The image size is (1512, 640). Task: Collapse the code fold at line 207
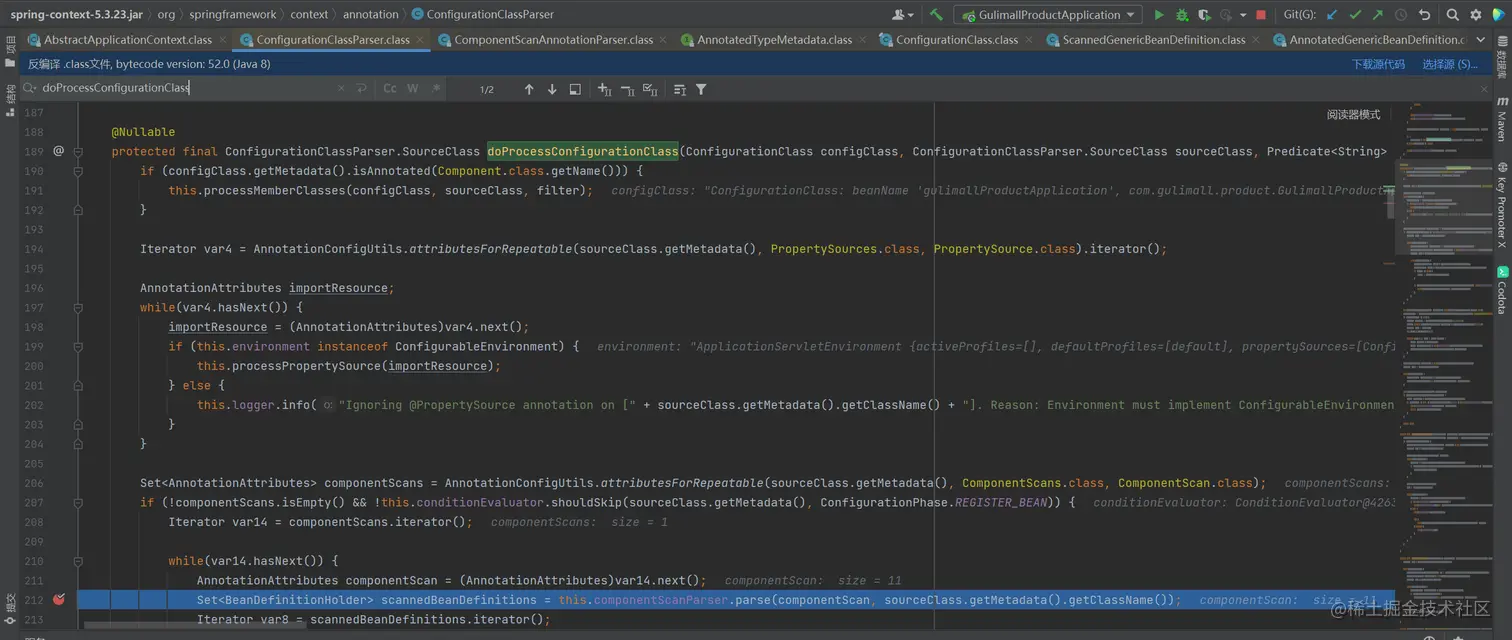pyautogui.click(x=78, y=503)
